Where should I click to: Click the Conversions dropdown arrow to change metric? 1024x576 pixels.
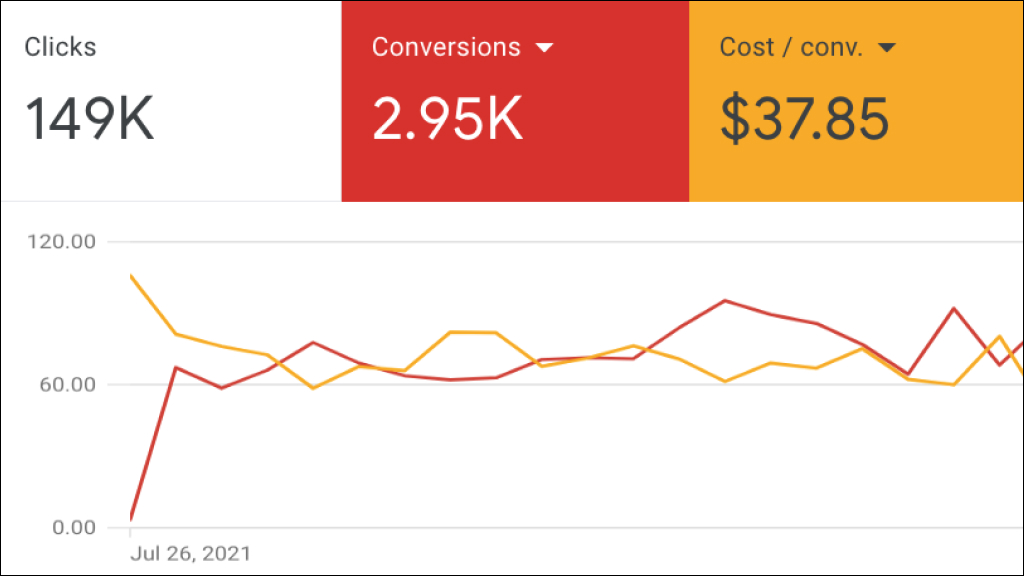546,47
